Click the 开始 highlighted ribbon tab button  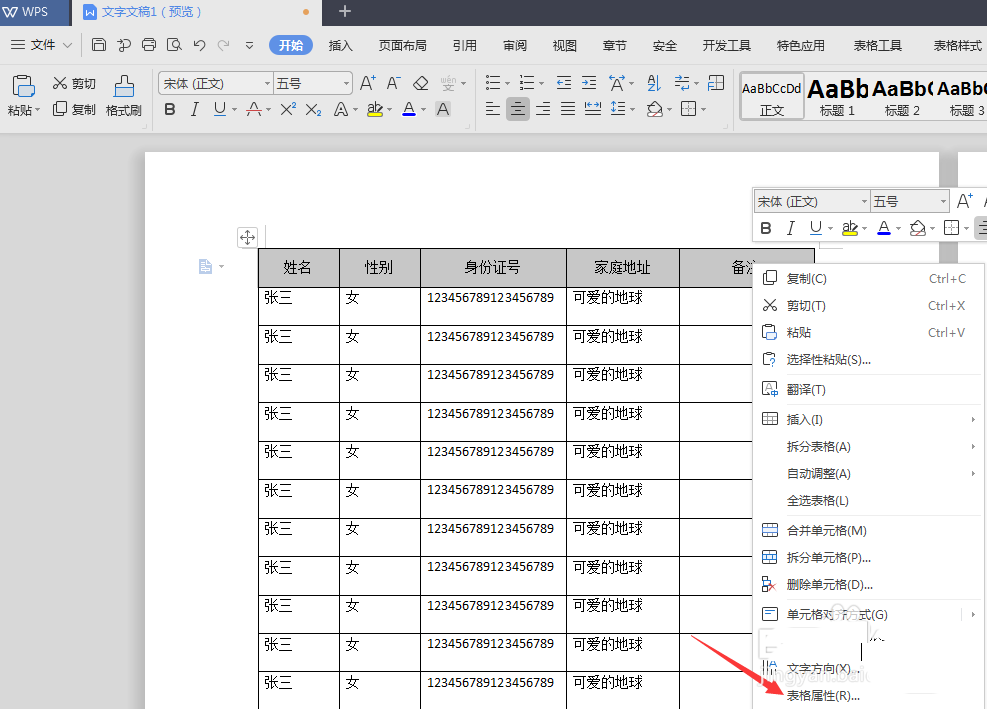click(x=291, y=45)
